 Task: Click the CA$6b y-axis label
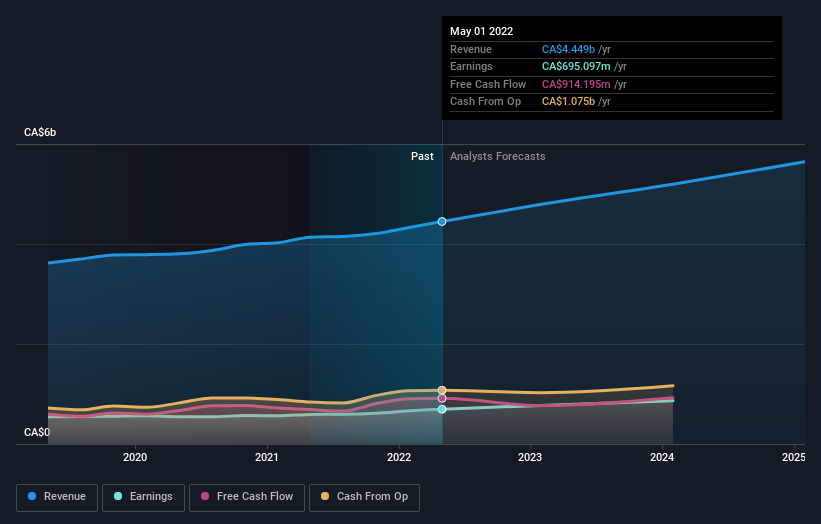click(40, 132)
